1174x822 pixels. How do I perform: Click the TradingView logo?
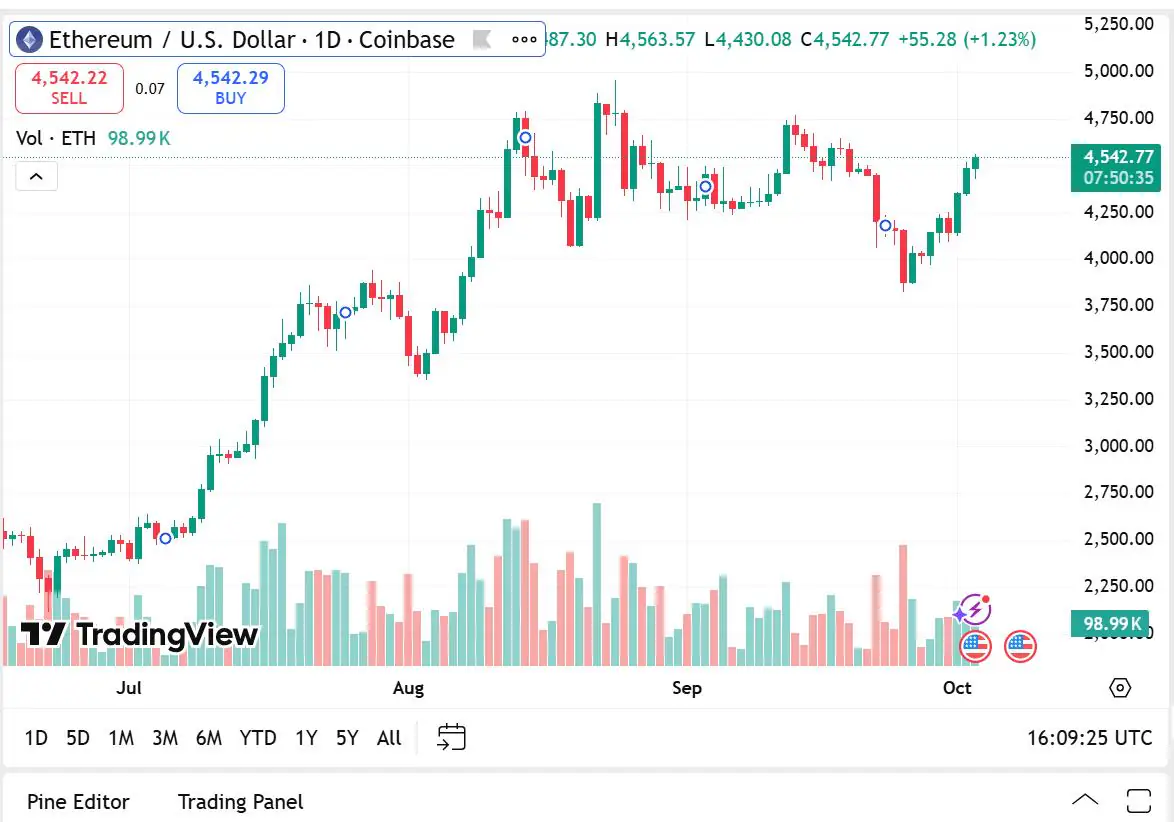tap(139, 634)
